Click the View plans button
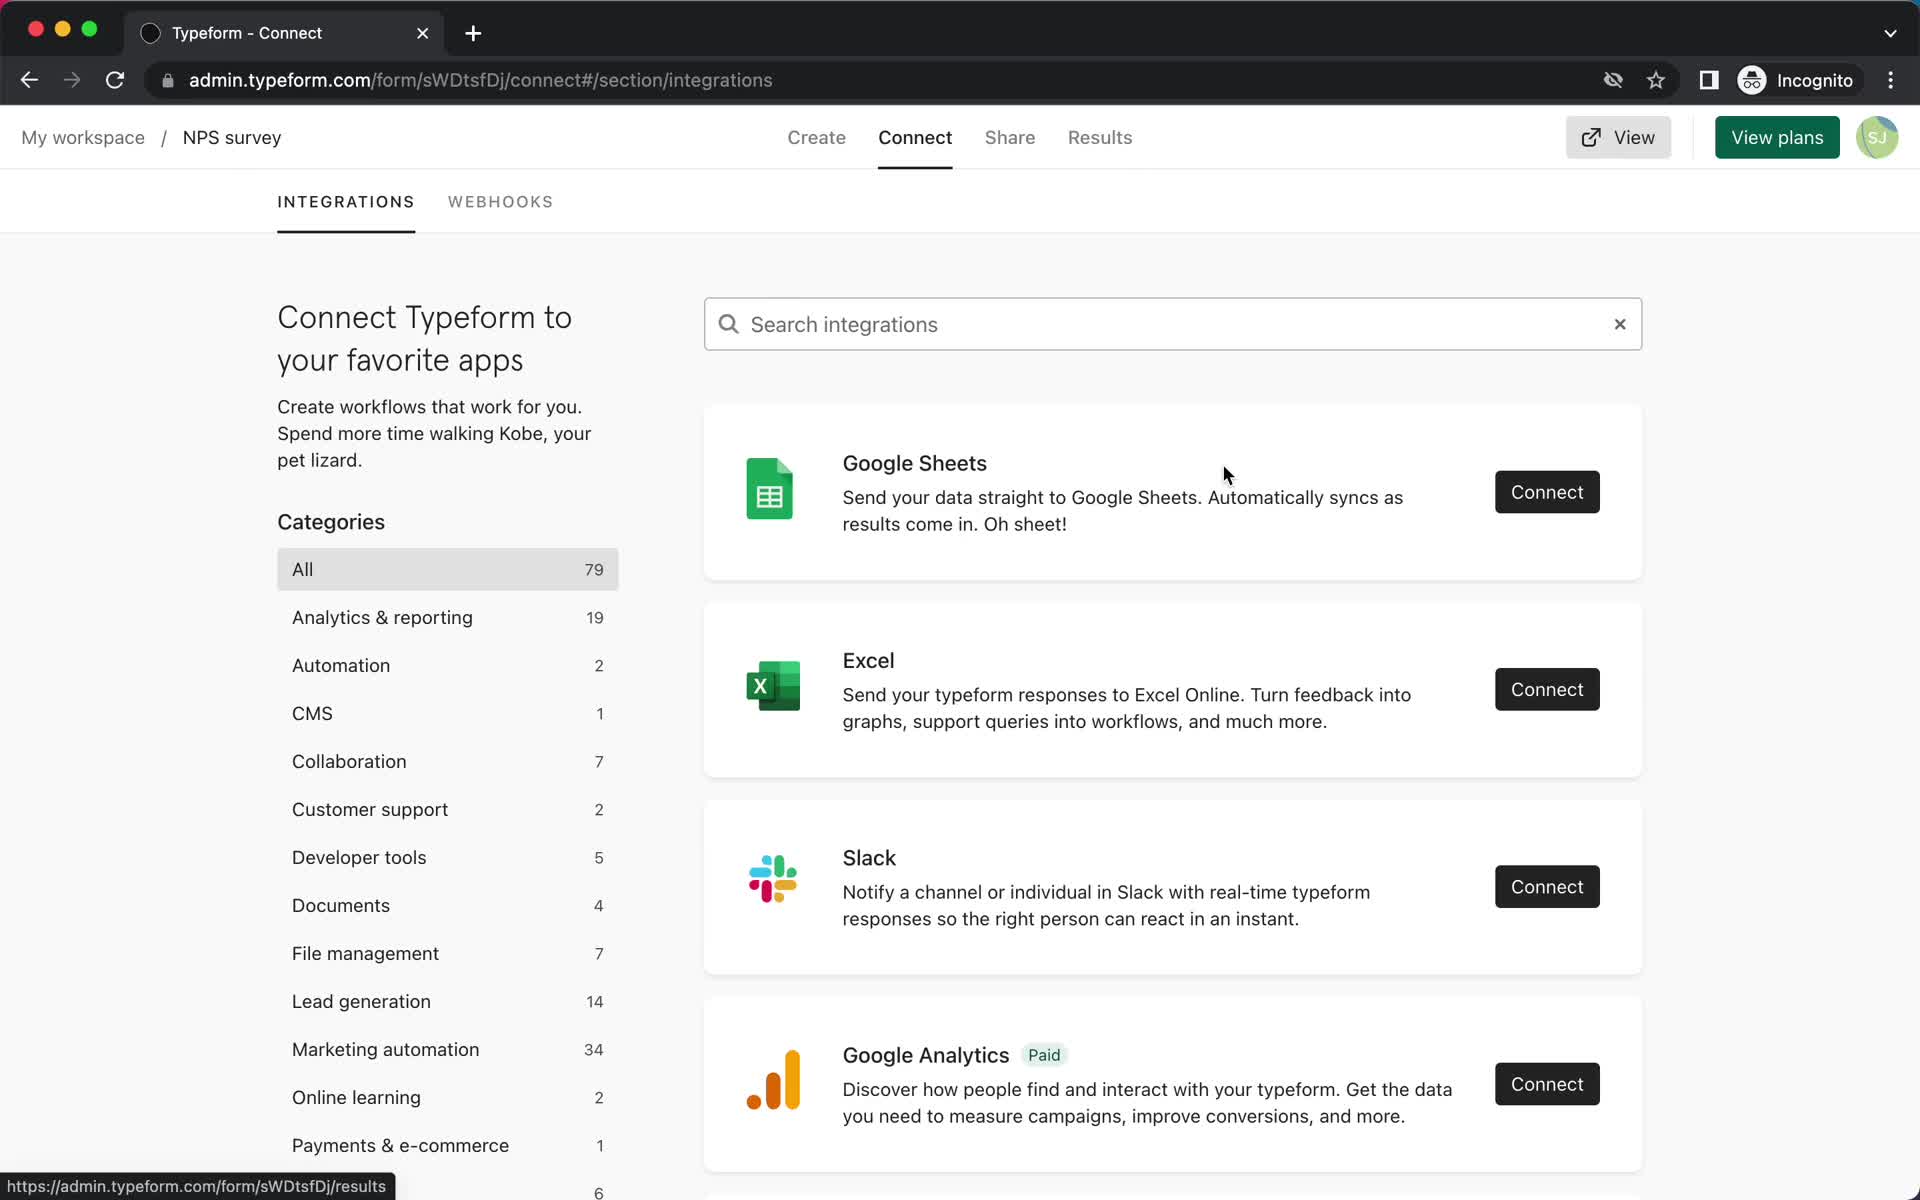 click(x=1777, y=137)
